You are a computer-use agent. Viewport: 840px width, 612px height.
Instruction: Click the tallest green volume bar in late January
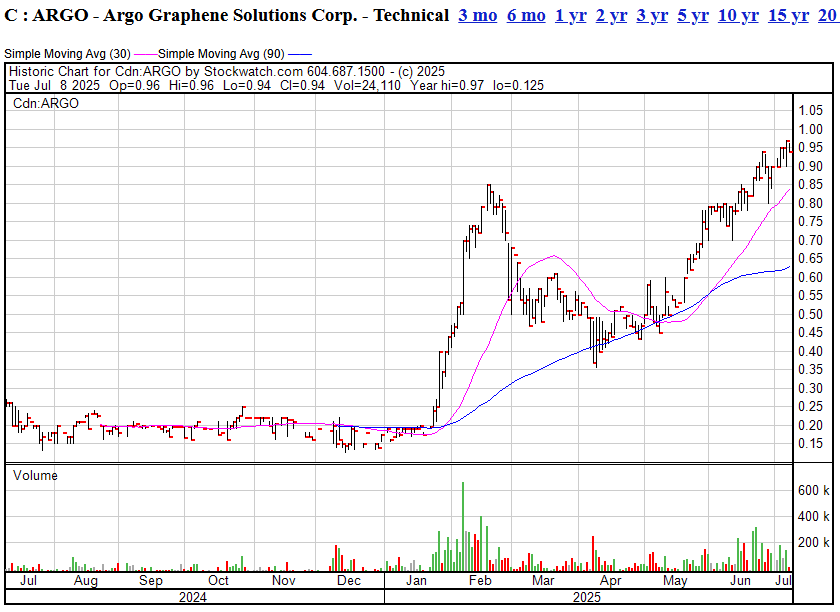[463, 526]
